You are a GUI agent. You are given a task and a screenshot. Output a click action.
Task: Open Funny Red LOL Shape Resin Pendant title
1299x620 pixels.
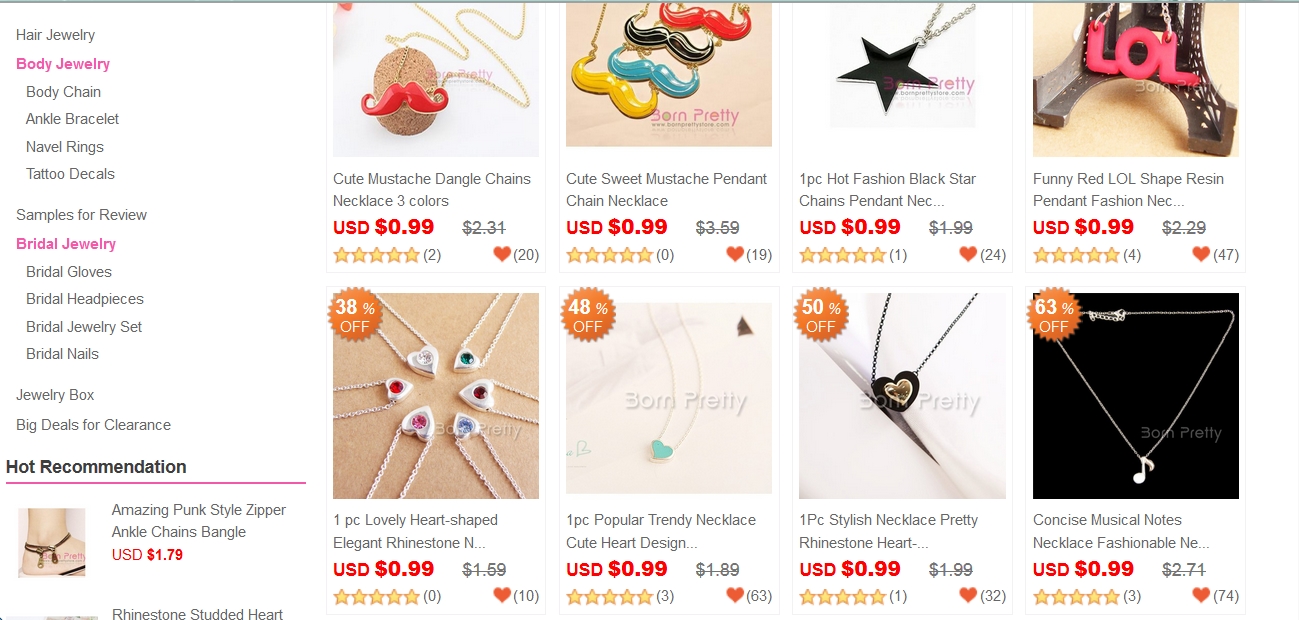[x=1128, y=190]
